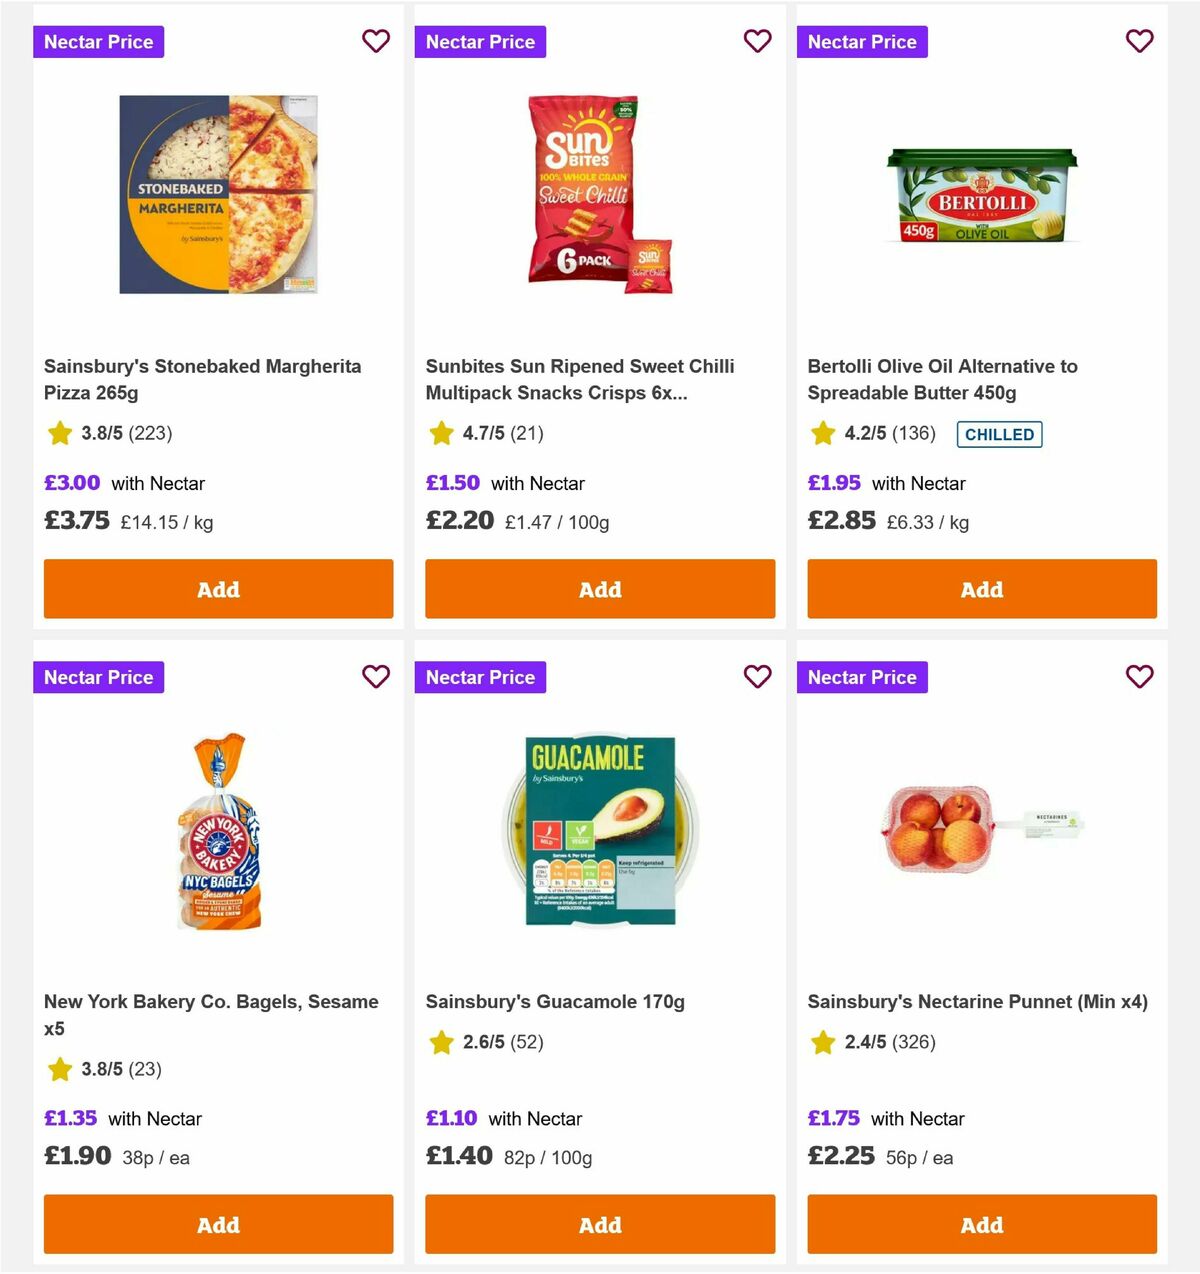Open the Nectar Price badge on the pizza

[x=98, y=41]
